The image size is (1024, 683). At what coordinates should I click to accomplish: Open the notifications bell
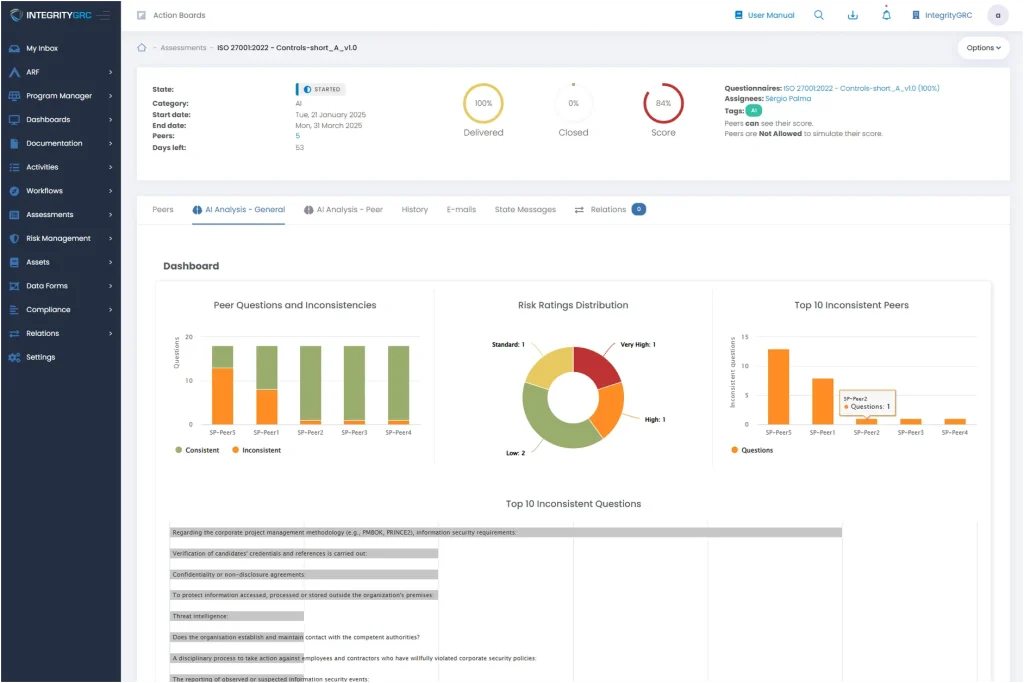coord(886,15)
